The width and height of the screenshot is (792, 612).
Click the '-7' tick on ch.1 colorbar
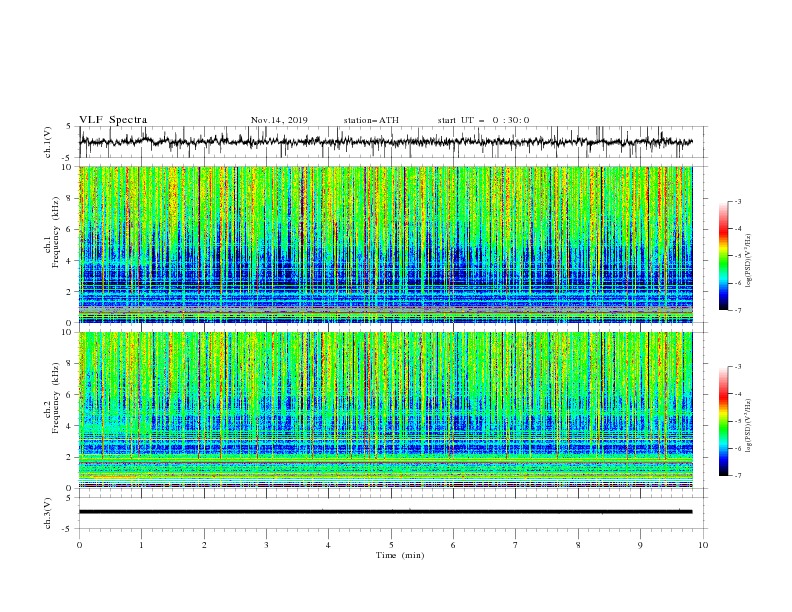737,310
